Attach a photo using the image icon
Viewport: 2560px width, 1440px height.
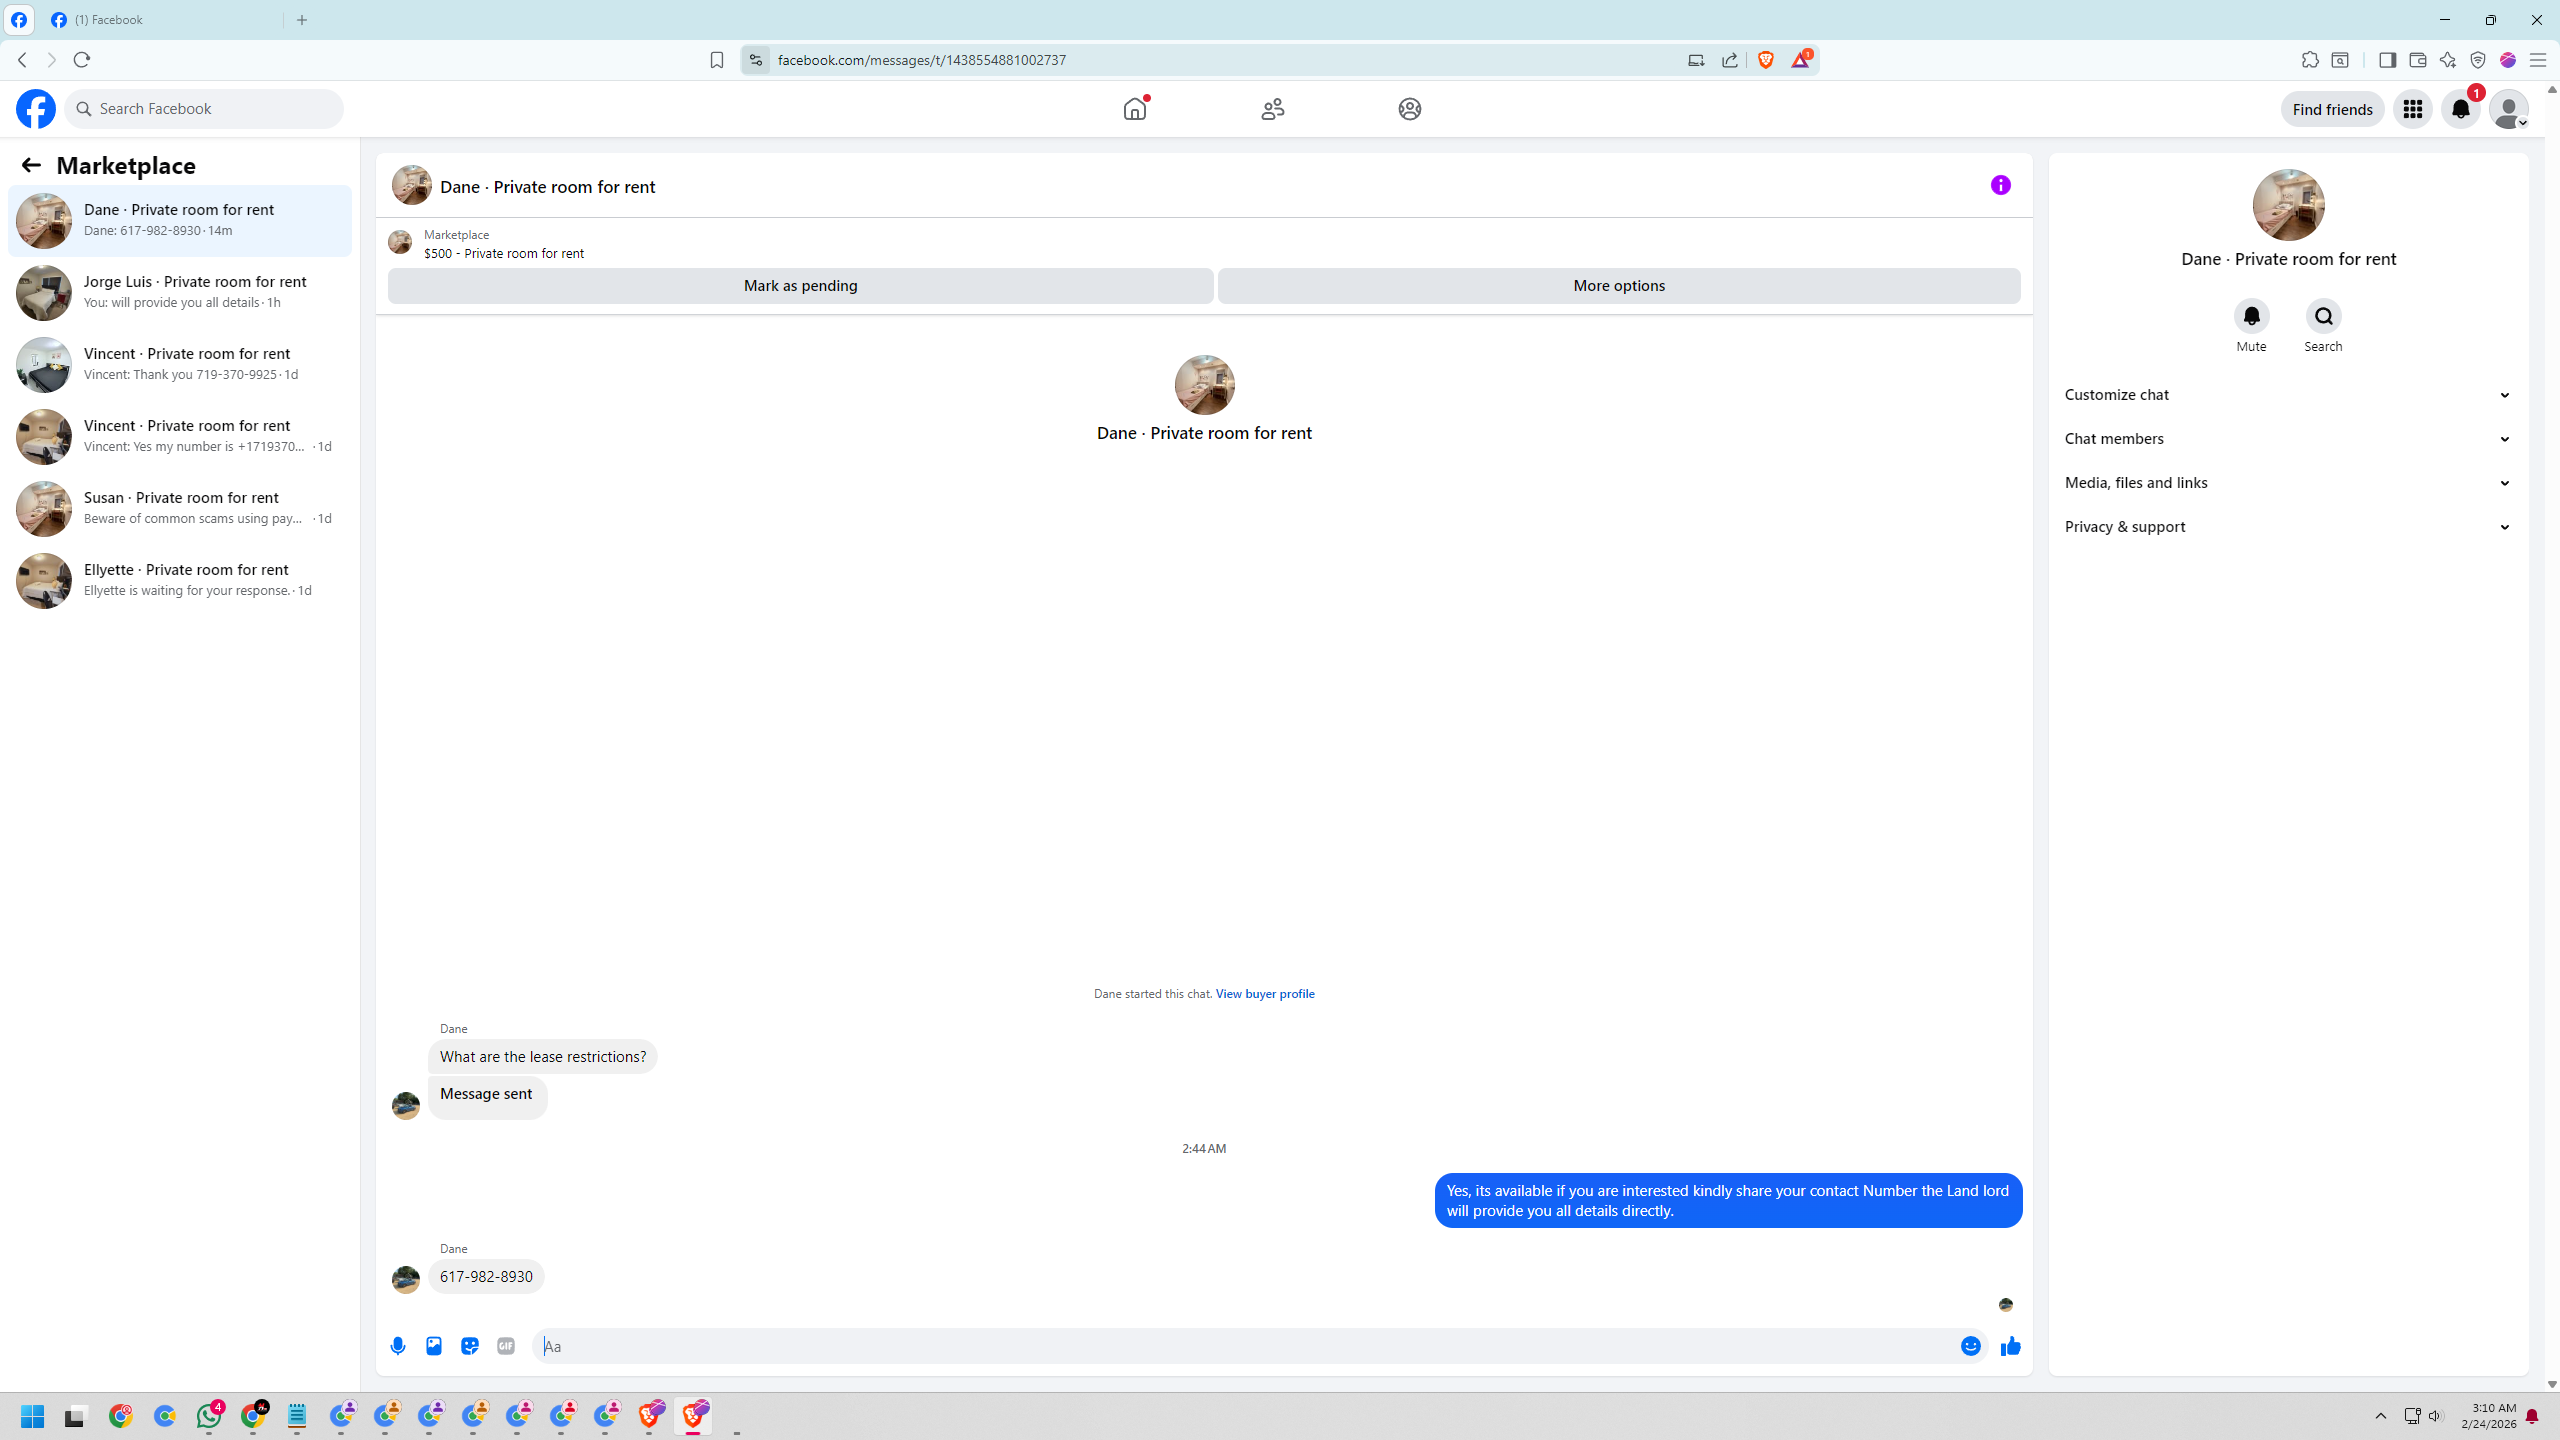point(434,1346)
